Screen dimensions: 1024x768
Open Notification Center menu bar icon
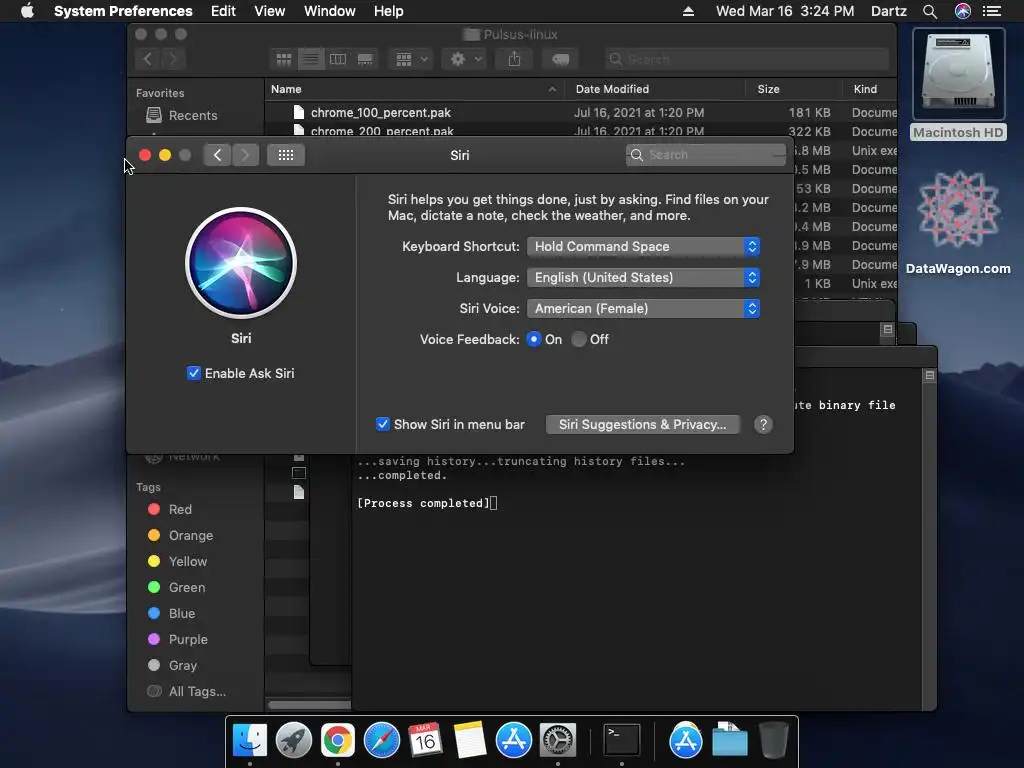click(x=992, y=11)
